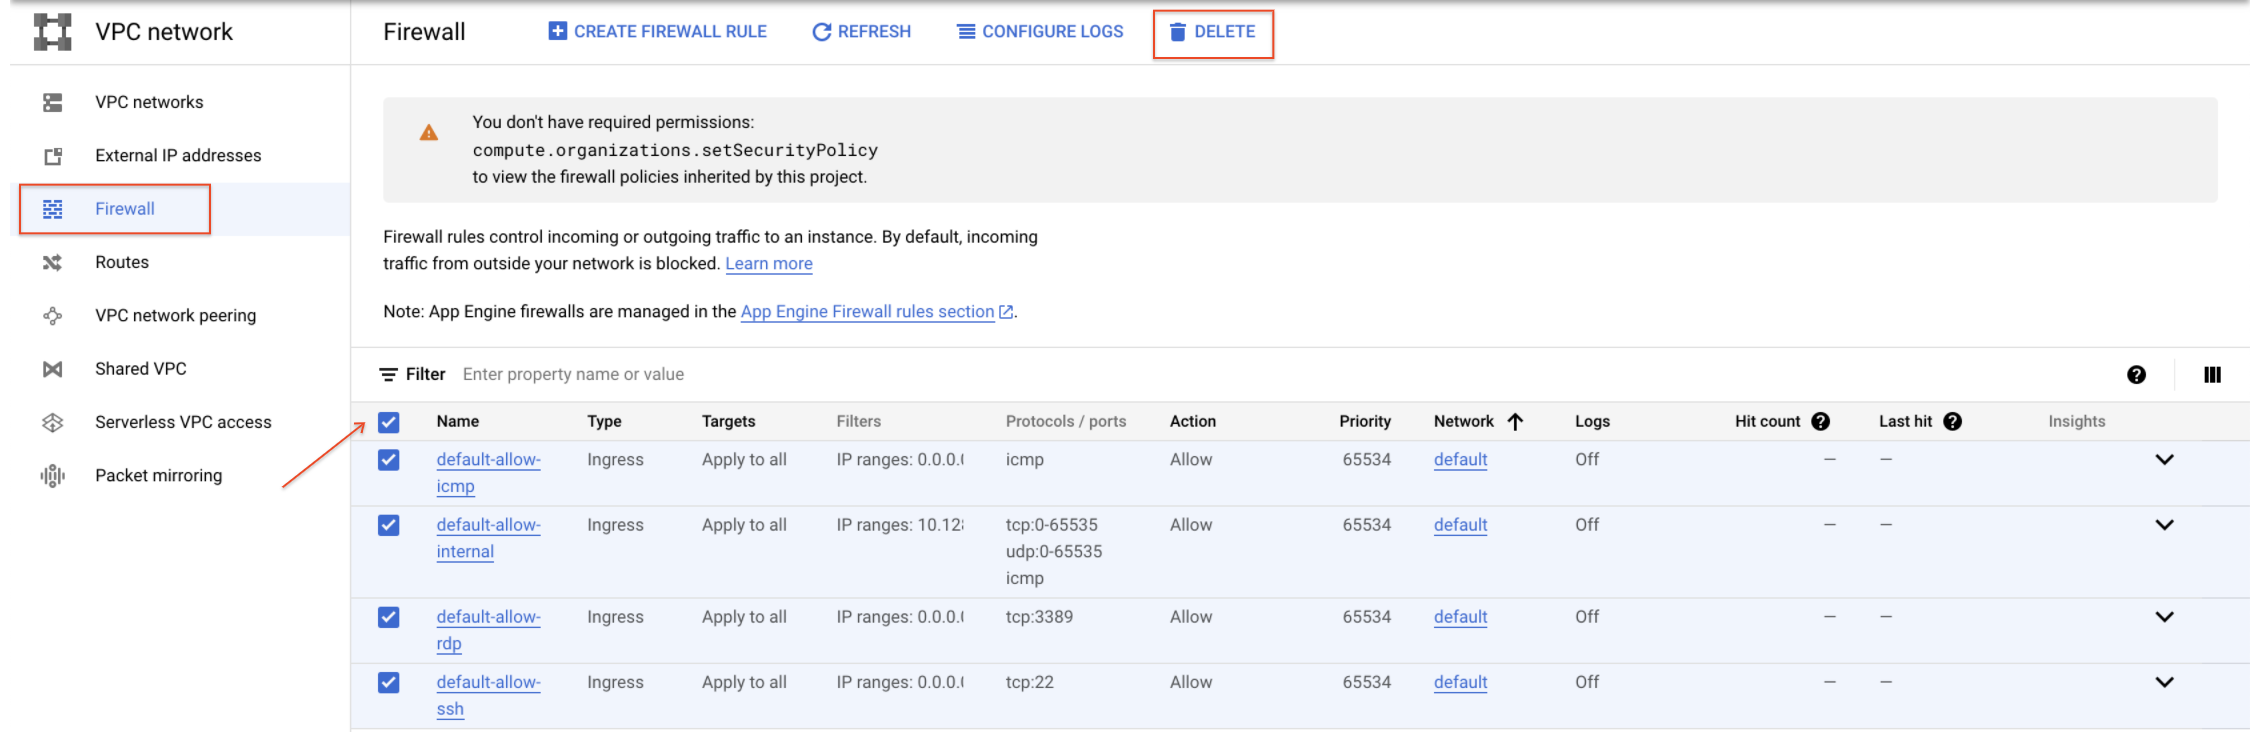Expand the default-allow-internal row details
The height and width of the screenshot is (740, 2256).
2164,525
